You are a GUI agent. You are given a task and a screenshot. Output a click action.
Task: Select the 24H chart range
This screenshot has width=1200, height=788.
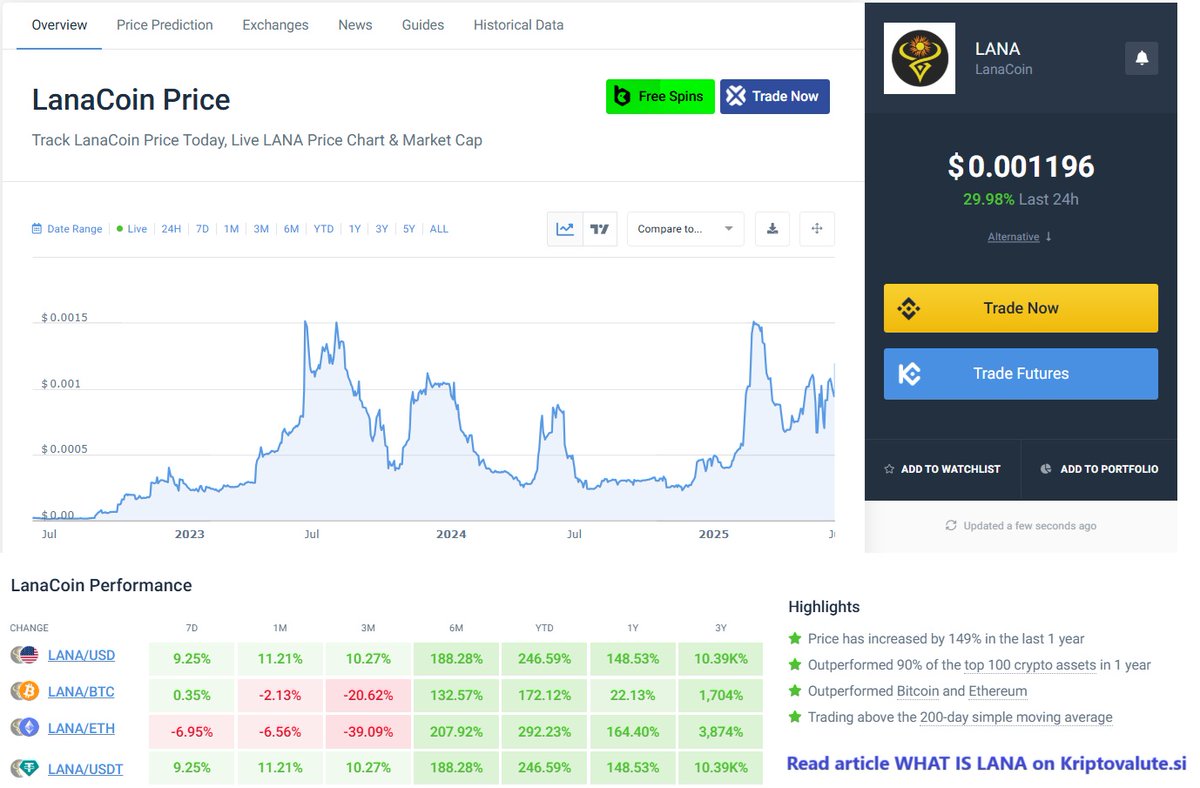click(x=171, y=229)
